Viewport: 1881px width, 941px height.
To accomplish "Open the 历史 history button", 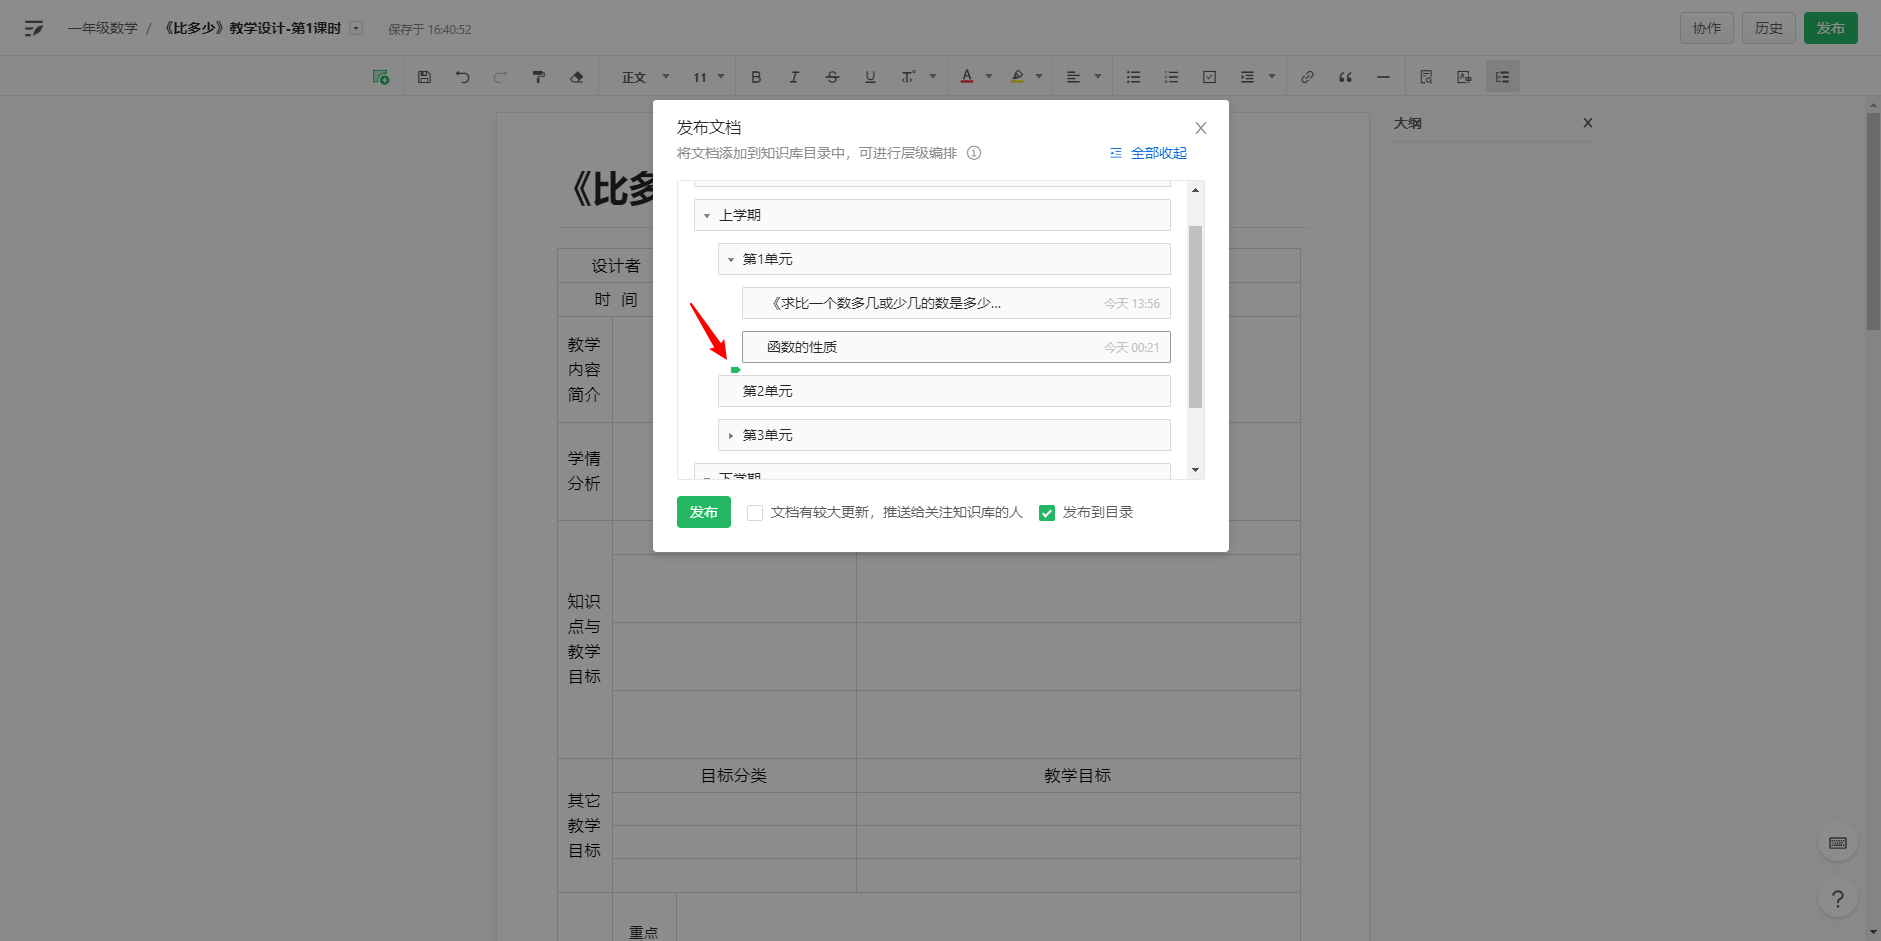I will (x=1769, y=28).
